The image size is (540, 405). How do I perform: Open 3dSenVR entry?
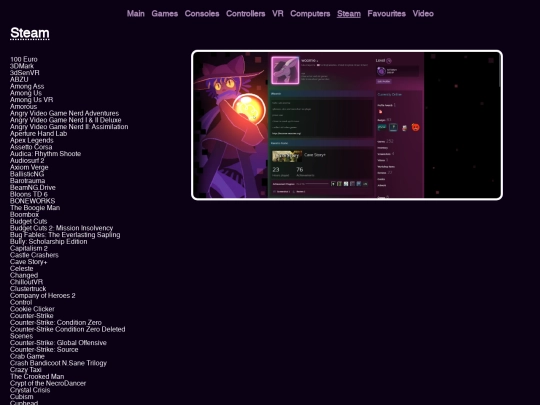24,73
